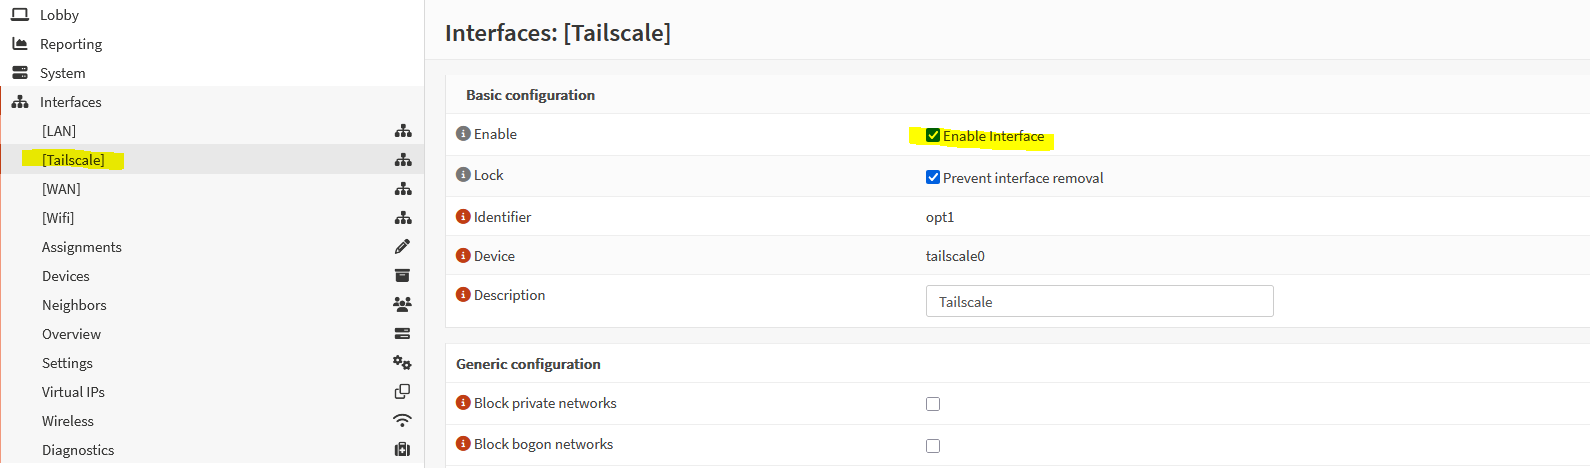Click the Devices archive box icon
This screenshot has width=1590, height=468.
[x=402, y=276]
